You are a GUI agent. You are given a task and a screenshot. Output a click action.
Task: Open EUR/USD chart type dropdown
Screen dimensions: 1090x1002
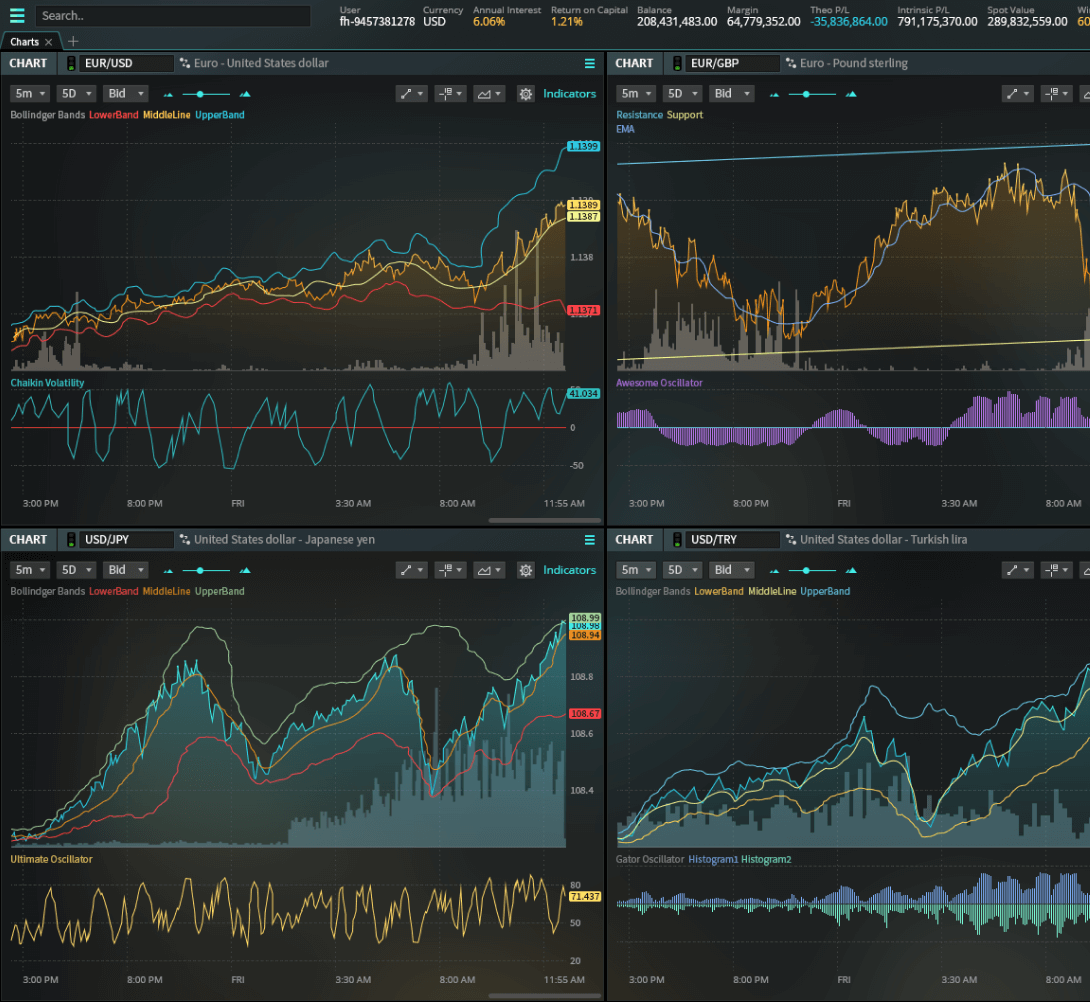[489, 93]
